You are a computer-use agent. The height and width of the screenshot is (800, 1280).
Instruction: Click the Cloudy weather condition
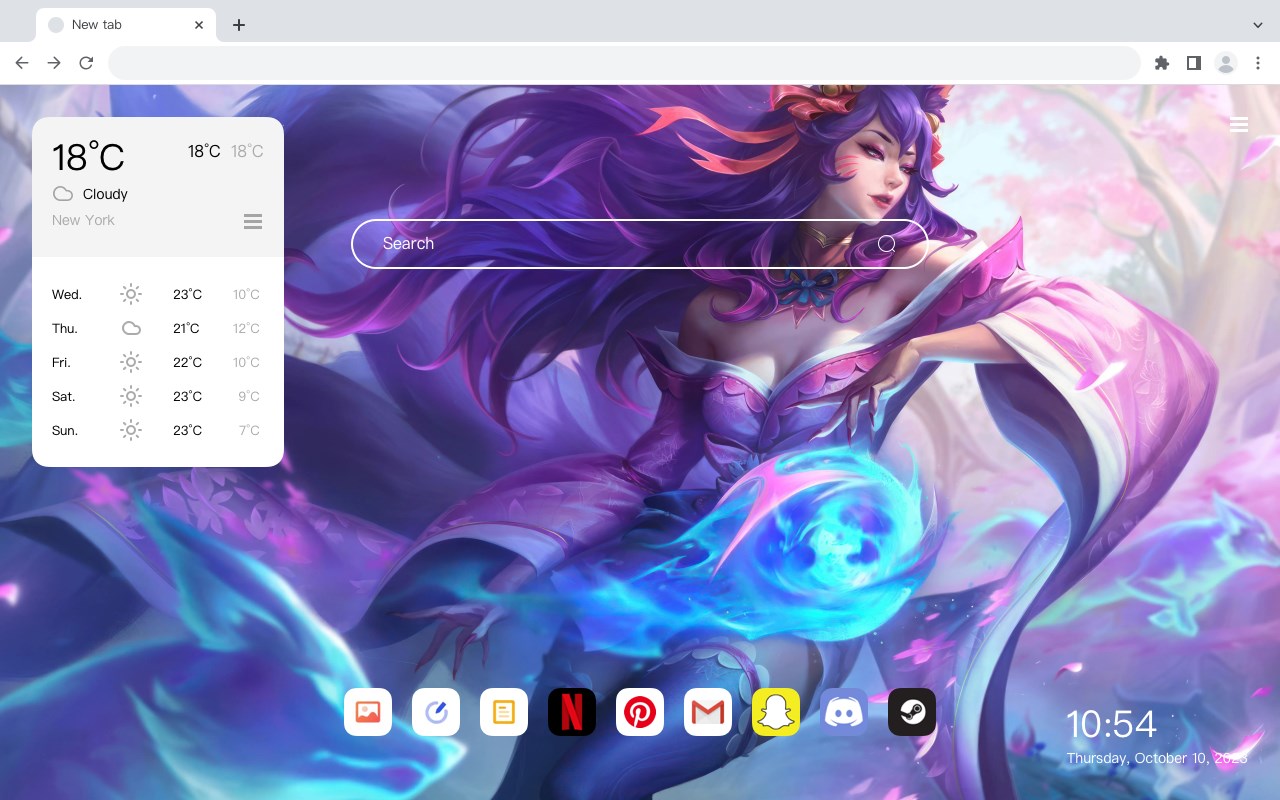[105, 194]
